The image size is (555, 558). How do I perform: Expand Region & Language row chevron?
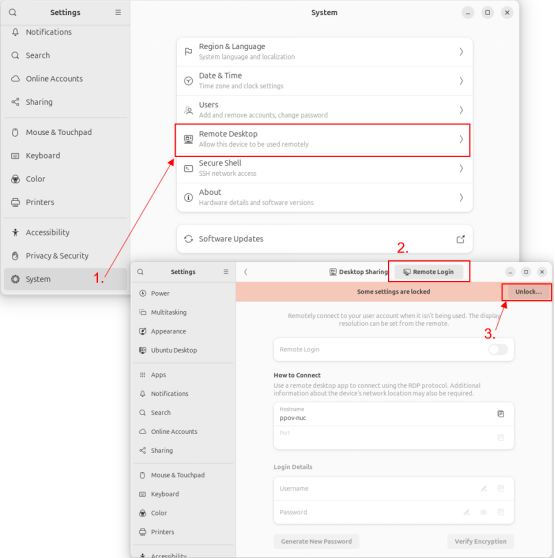[x=461, y=52]
